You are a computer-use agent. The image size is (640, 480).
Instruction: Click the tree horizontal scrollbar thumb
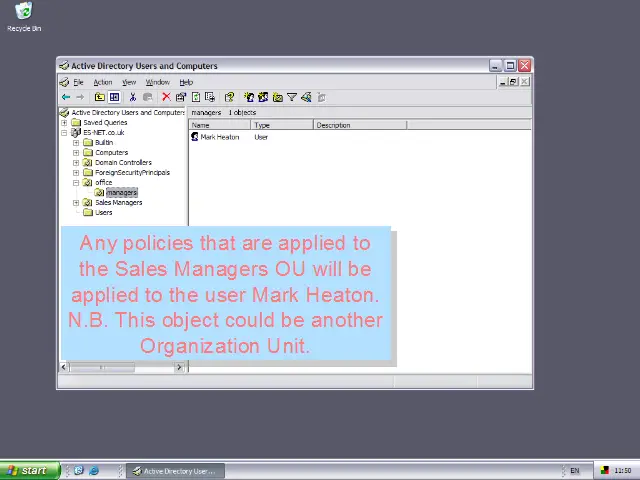(x=102, y=367)
